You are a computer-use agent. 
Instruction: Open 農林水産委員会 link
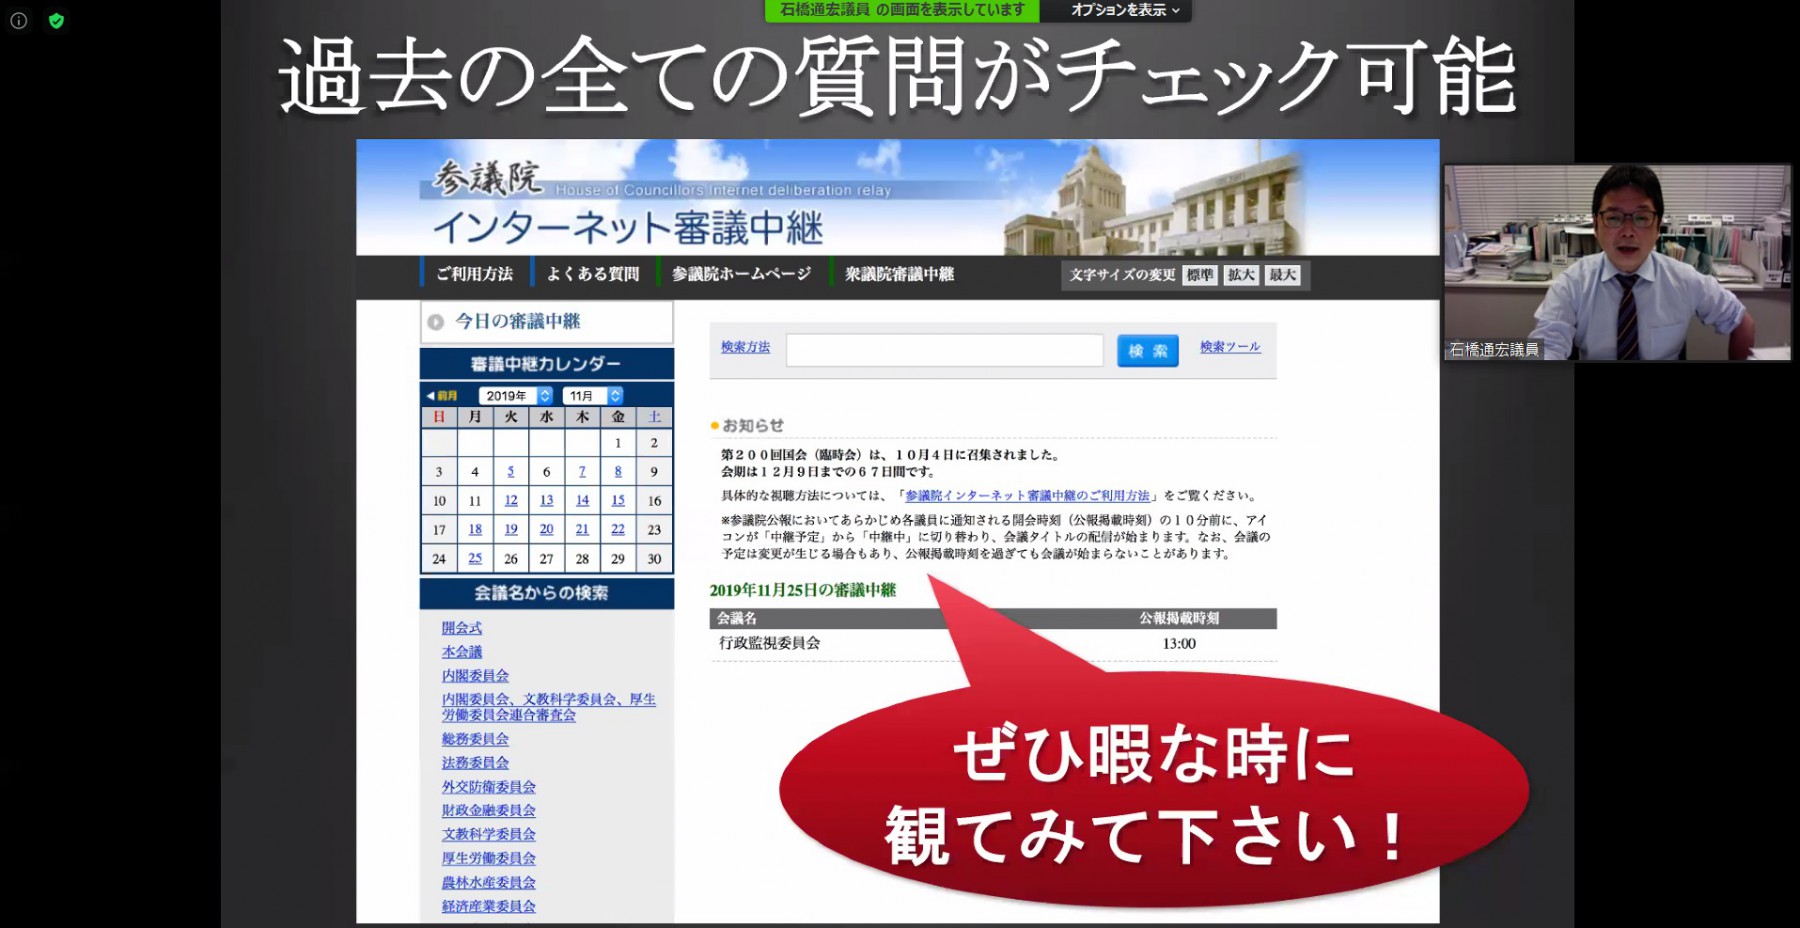489,883
